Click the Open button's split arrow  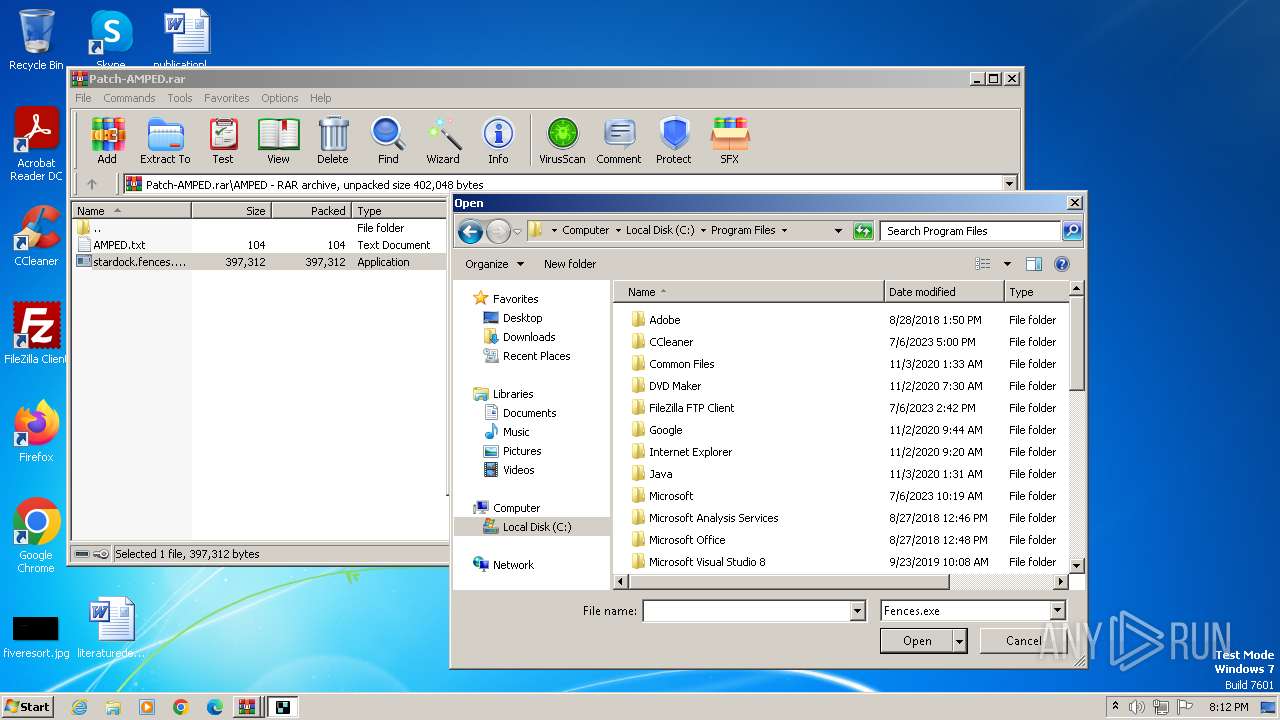point(960,641)
